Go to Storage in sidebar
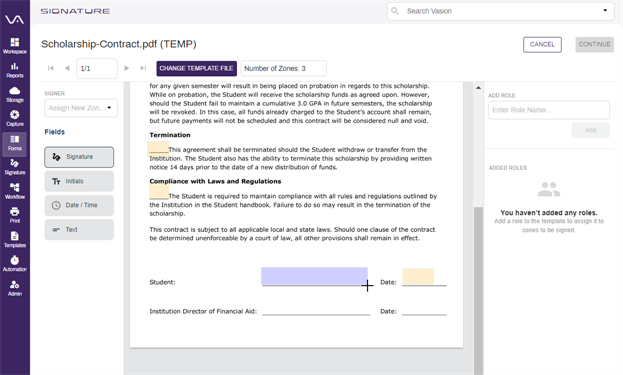The height and width of the screenshot is (375, 623). [15, 95]
